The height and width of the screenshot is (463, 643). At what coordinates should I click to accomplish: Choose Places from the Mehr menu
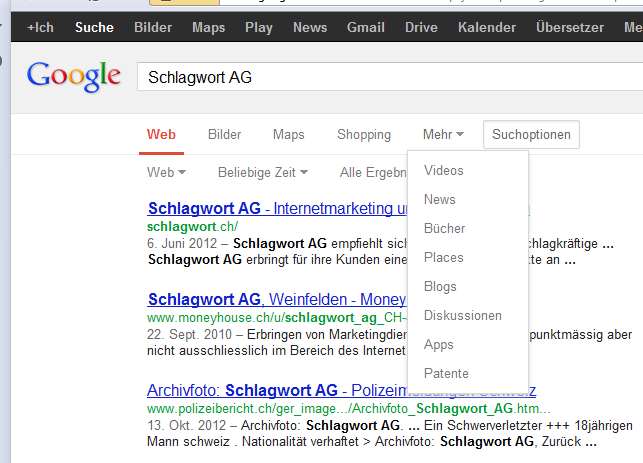point(444,258)
